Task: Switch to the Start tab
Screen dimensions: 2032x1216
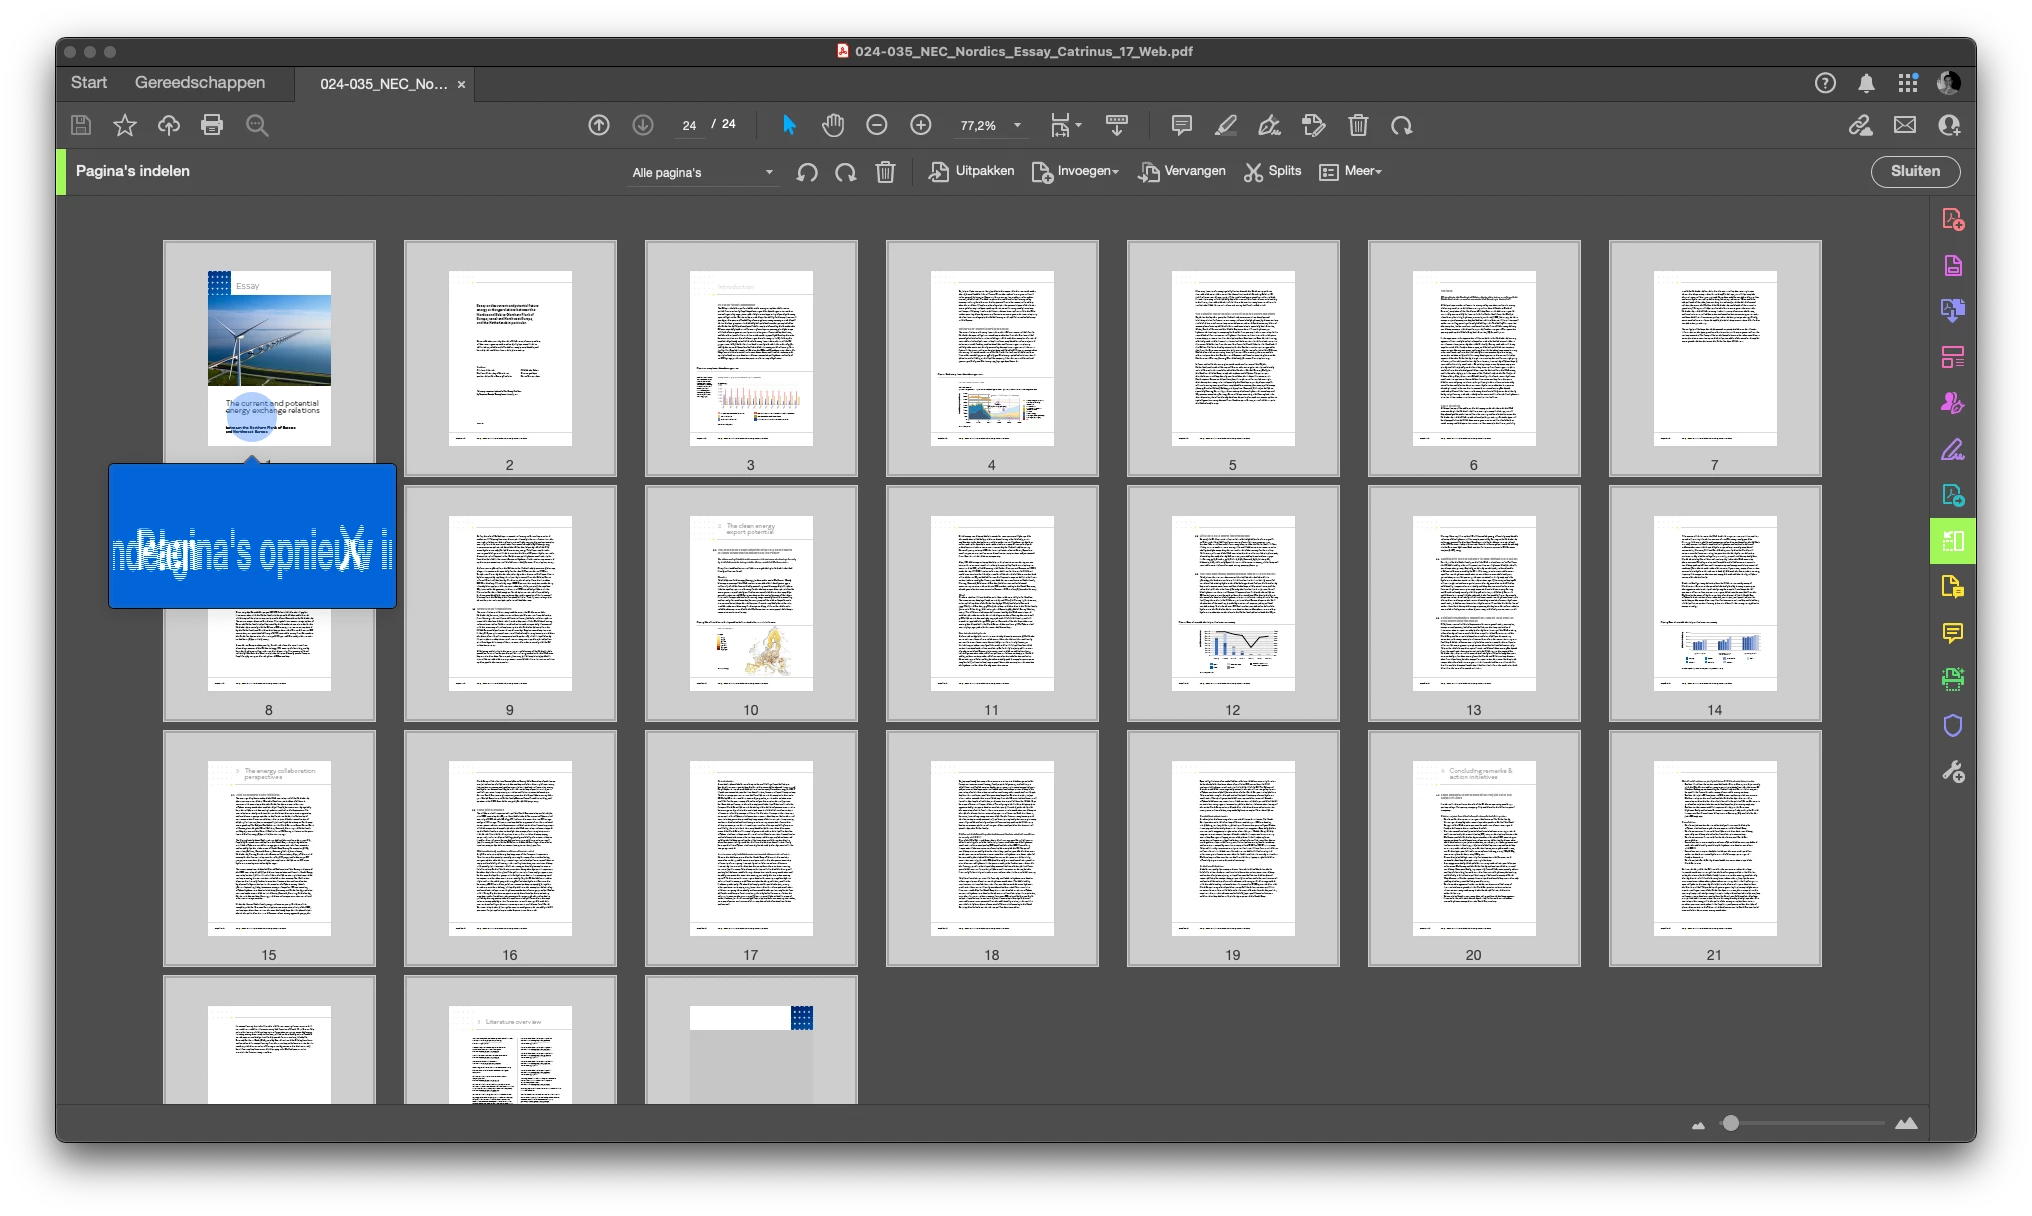Action: 89,83
